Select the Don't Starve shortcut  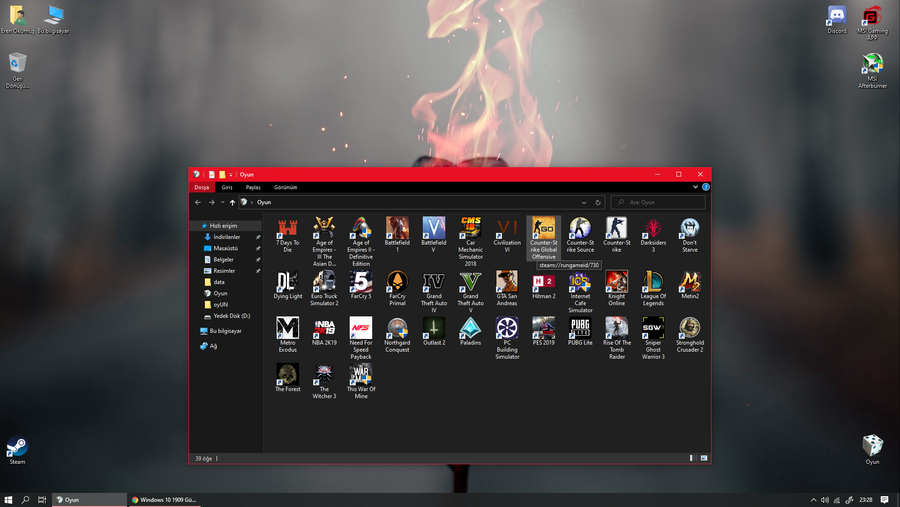pos(690,234)
